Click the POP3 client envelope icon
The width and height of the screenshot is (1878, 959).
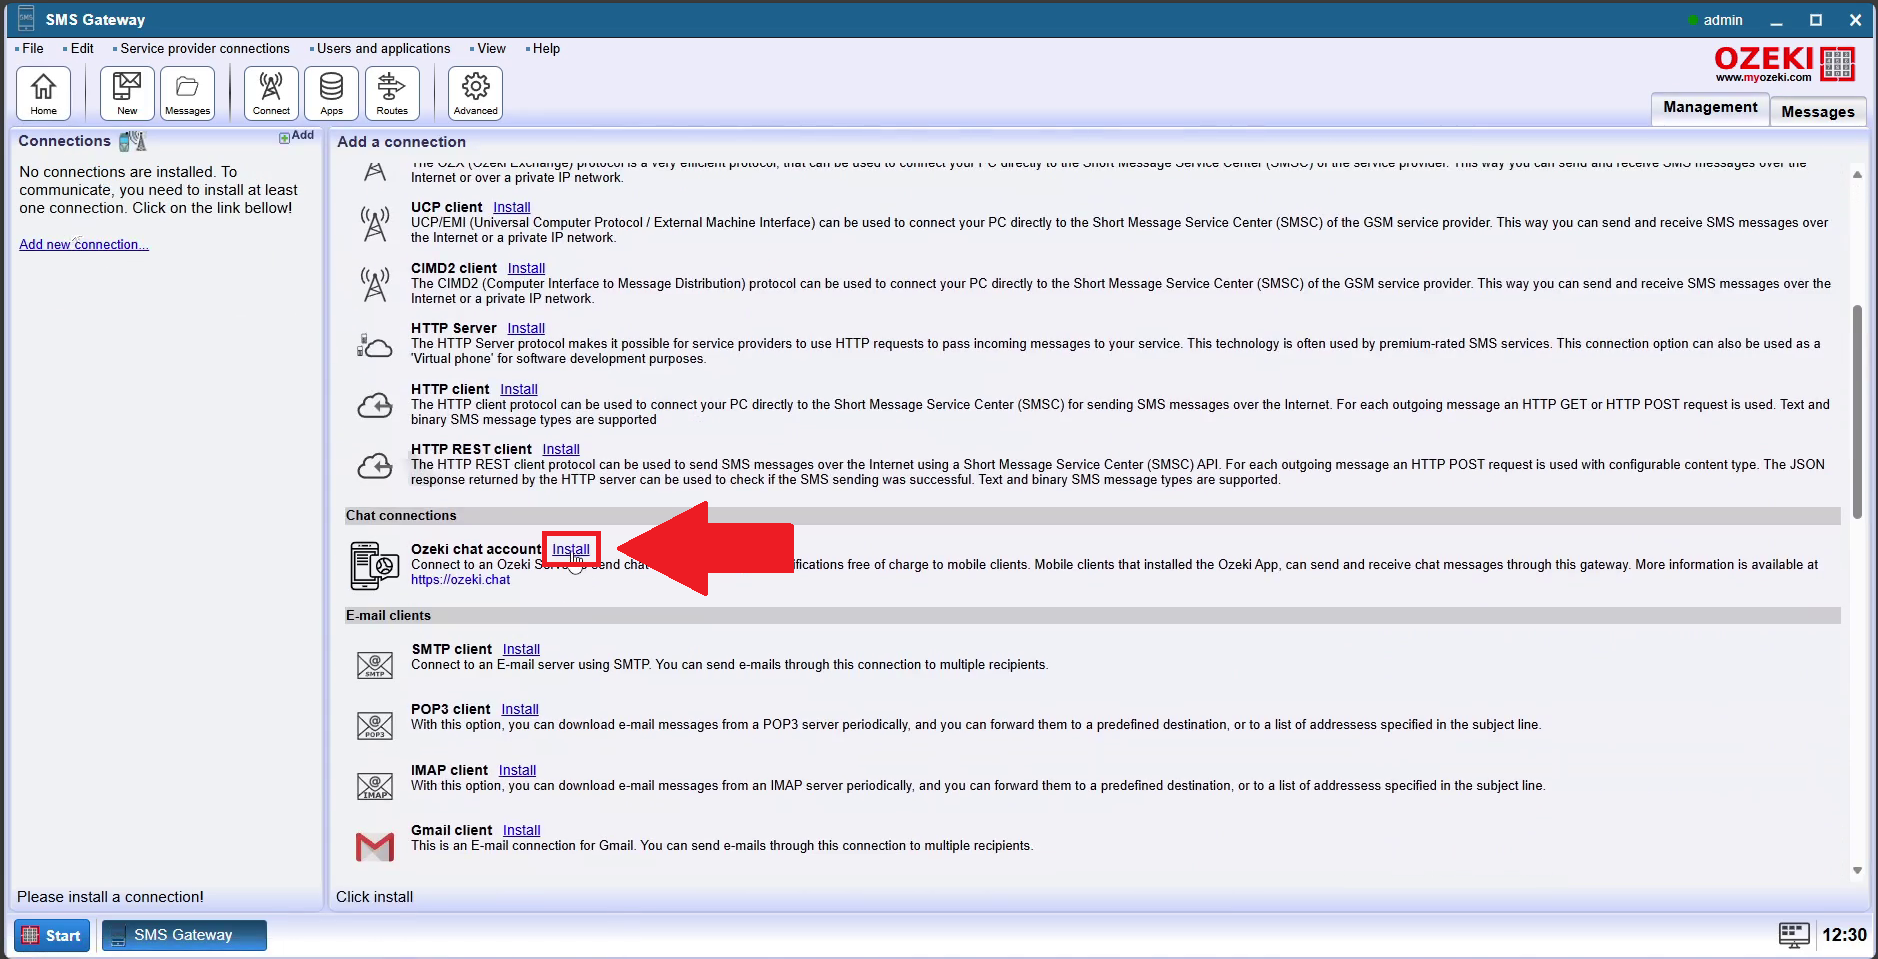click(x=375, y=725)
